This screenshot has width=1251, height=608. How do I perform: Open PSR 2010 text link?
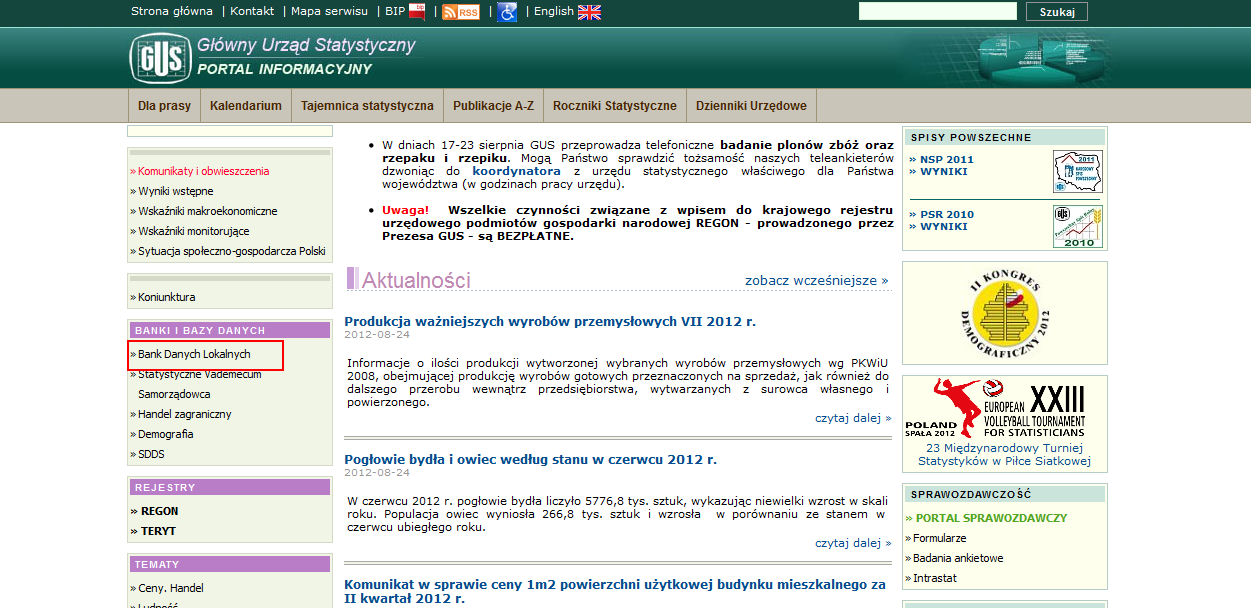[947, 214]
